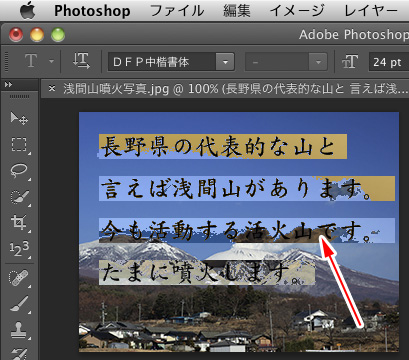Select the Brush tool
Image resolution: width=409 pixels, height=360 pixels.
click(19, 304)
